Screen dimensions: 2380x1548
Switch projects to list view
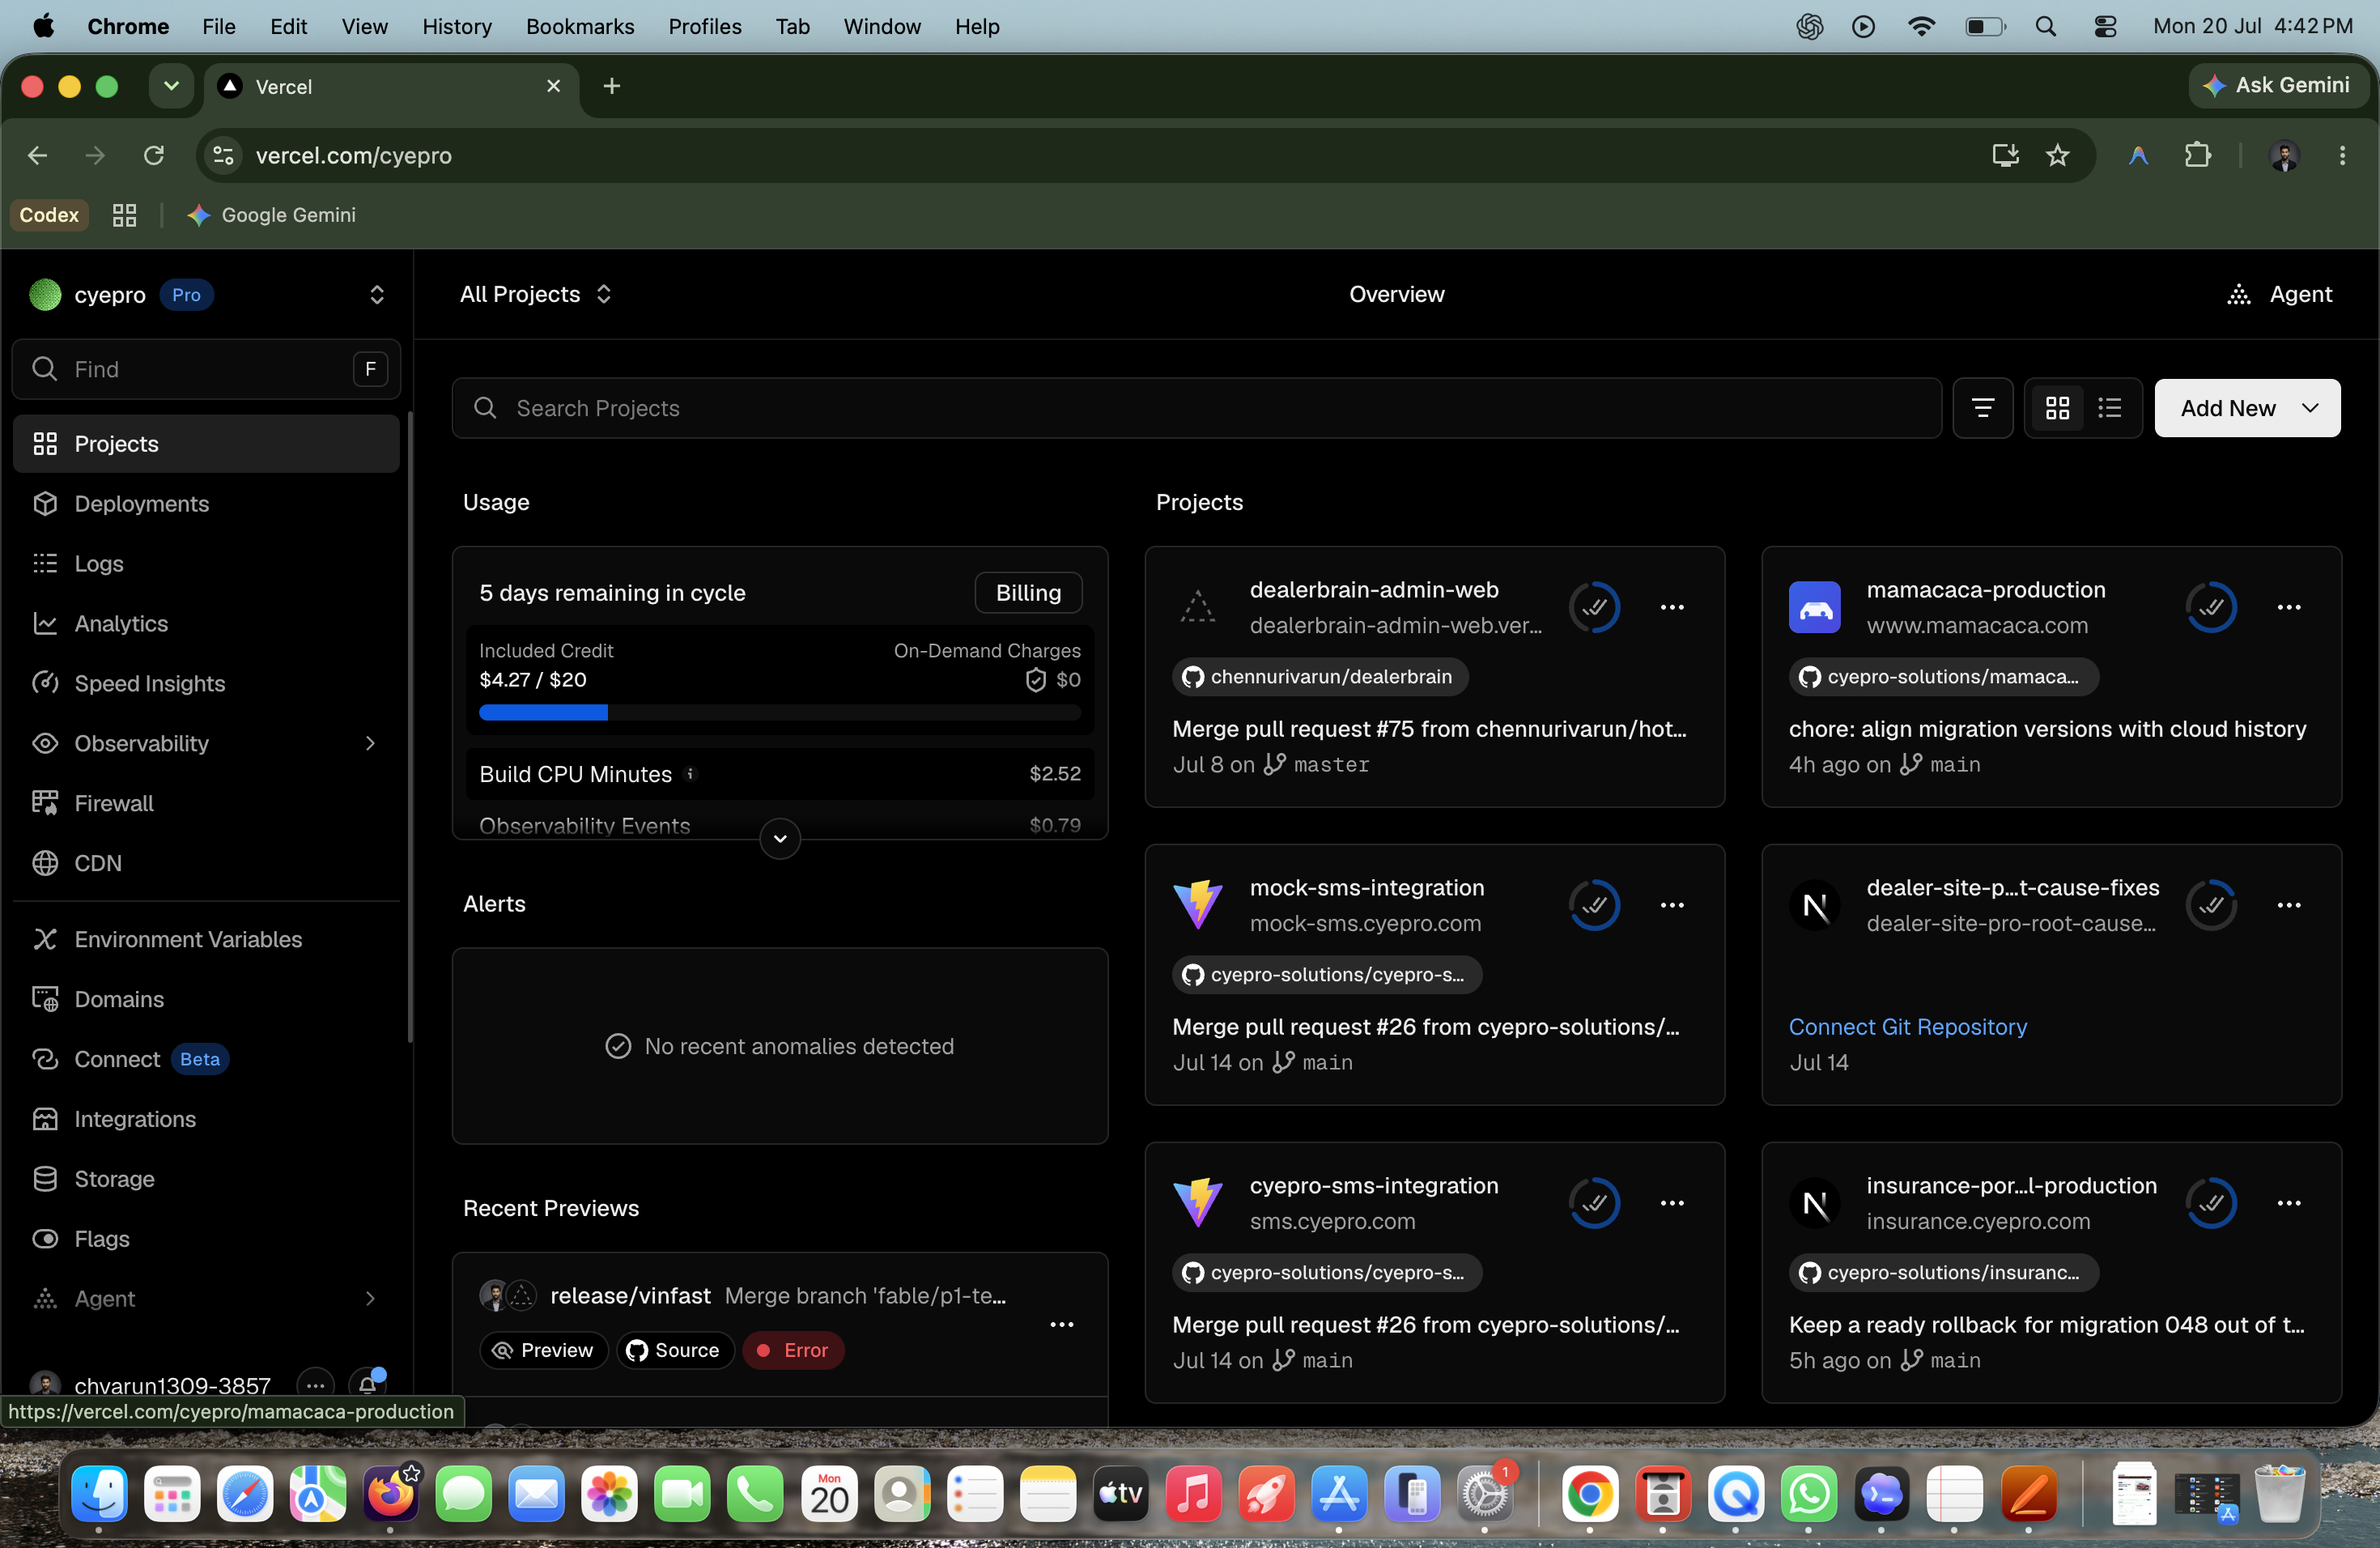[2109, 408]
